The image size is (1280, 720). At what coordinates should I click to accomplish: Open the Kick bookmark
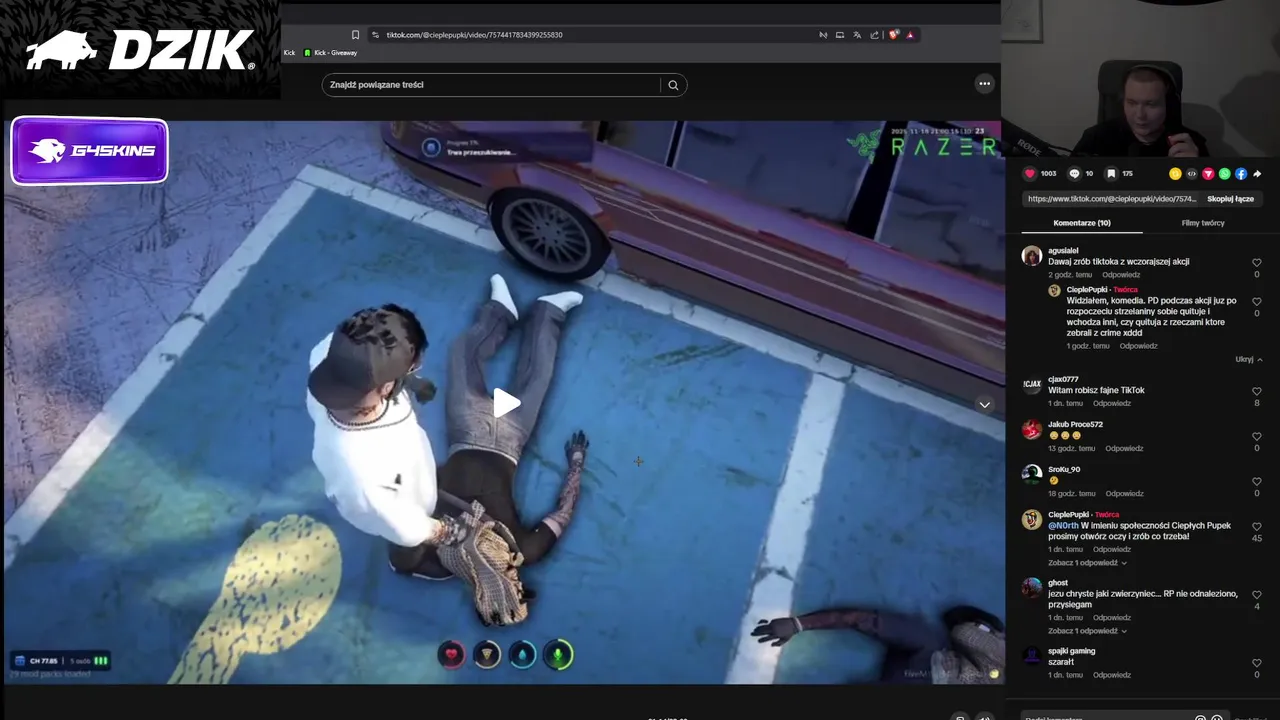pyautogui.click(x=290, y=53)
